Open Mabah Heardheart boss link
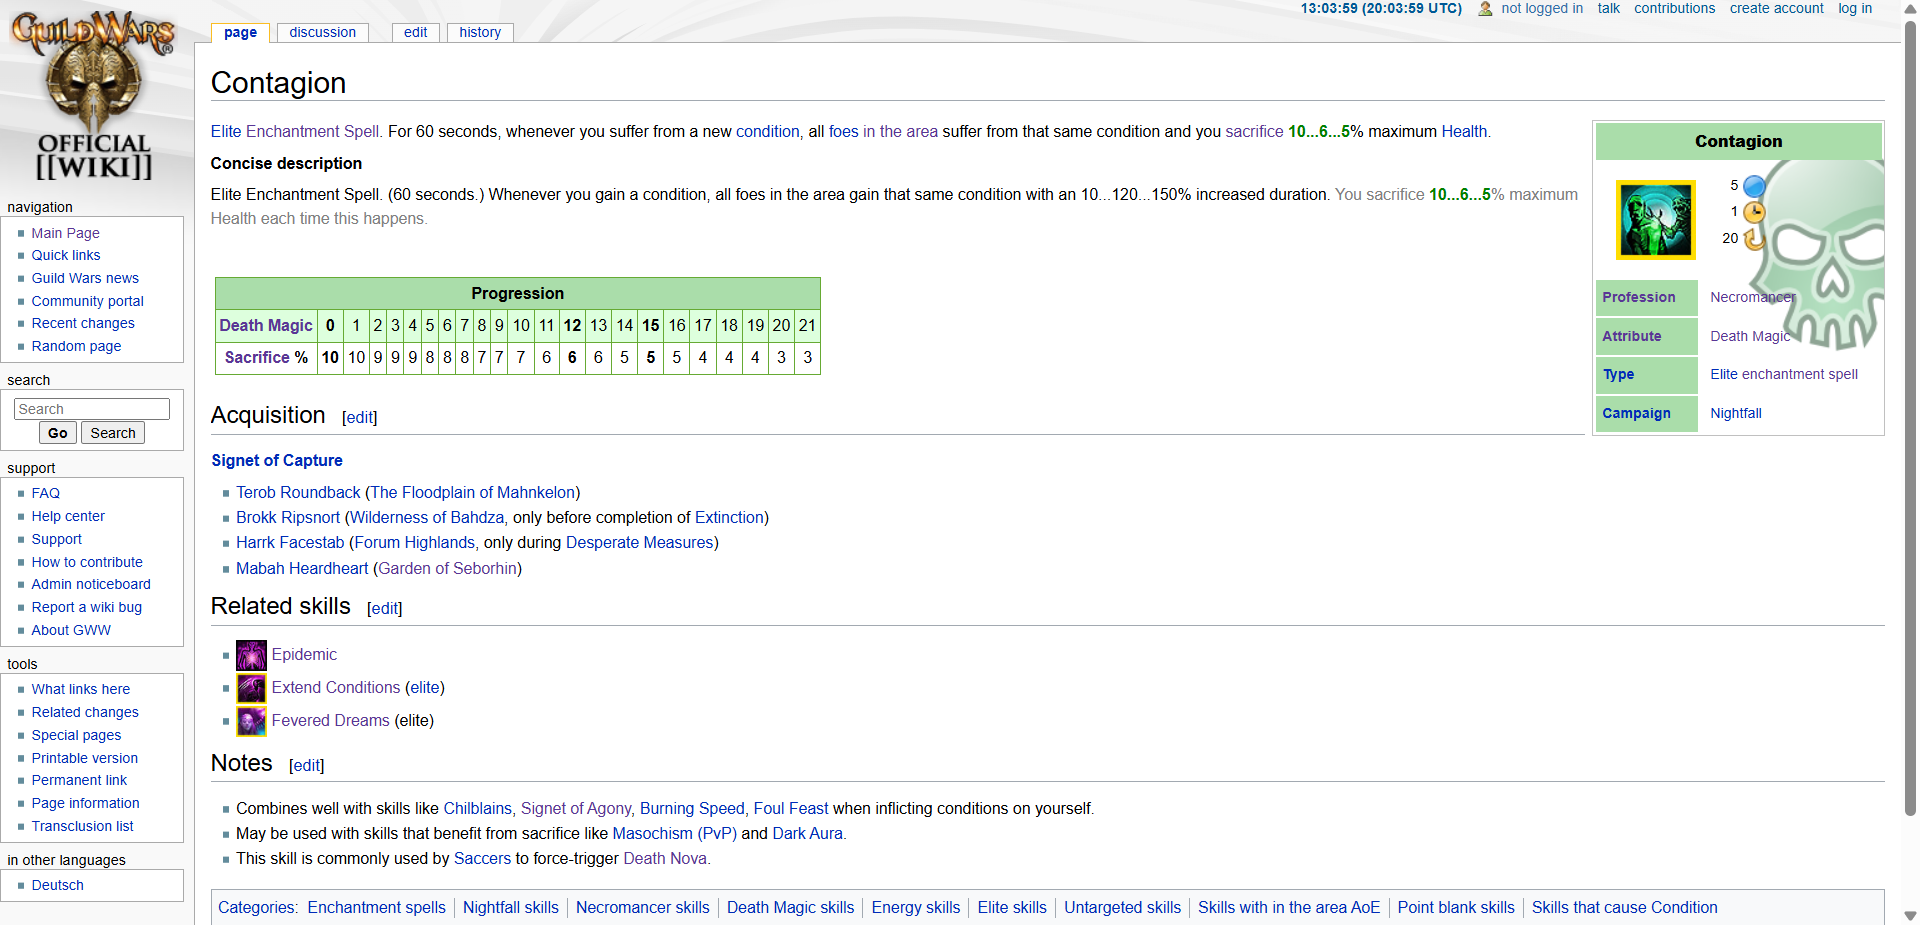This screenshot has height=925, width=1920. pyautogui.click(x=302, y=568)
